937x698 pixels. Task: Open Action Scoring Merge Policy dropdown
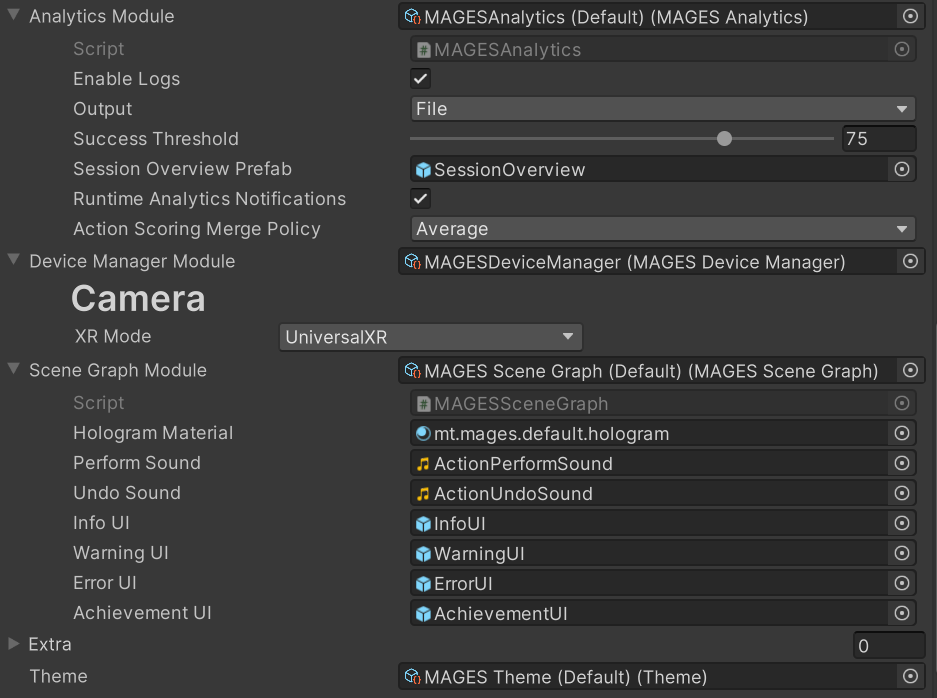pyautogui.click(x=663, y=229)
